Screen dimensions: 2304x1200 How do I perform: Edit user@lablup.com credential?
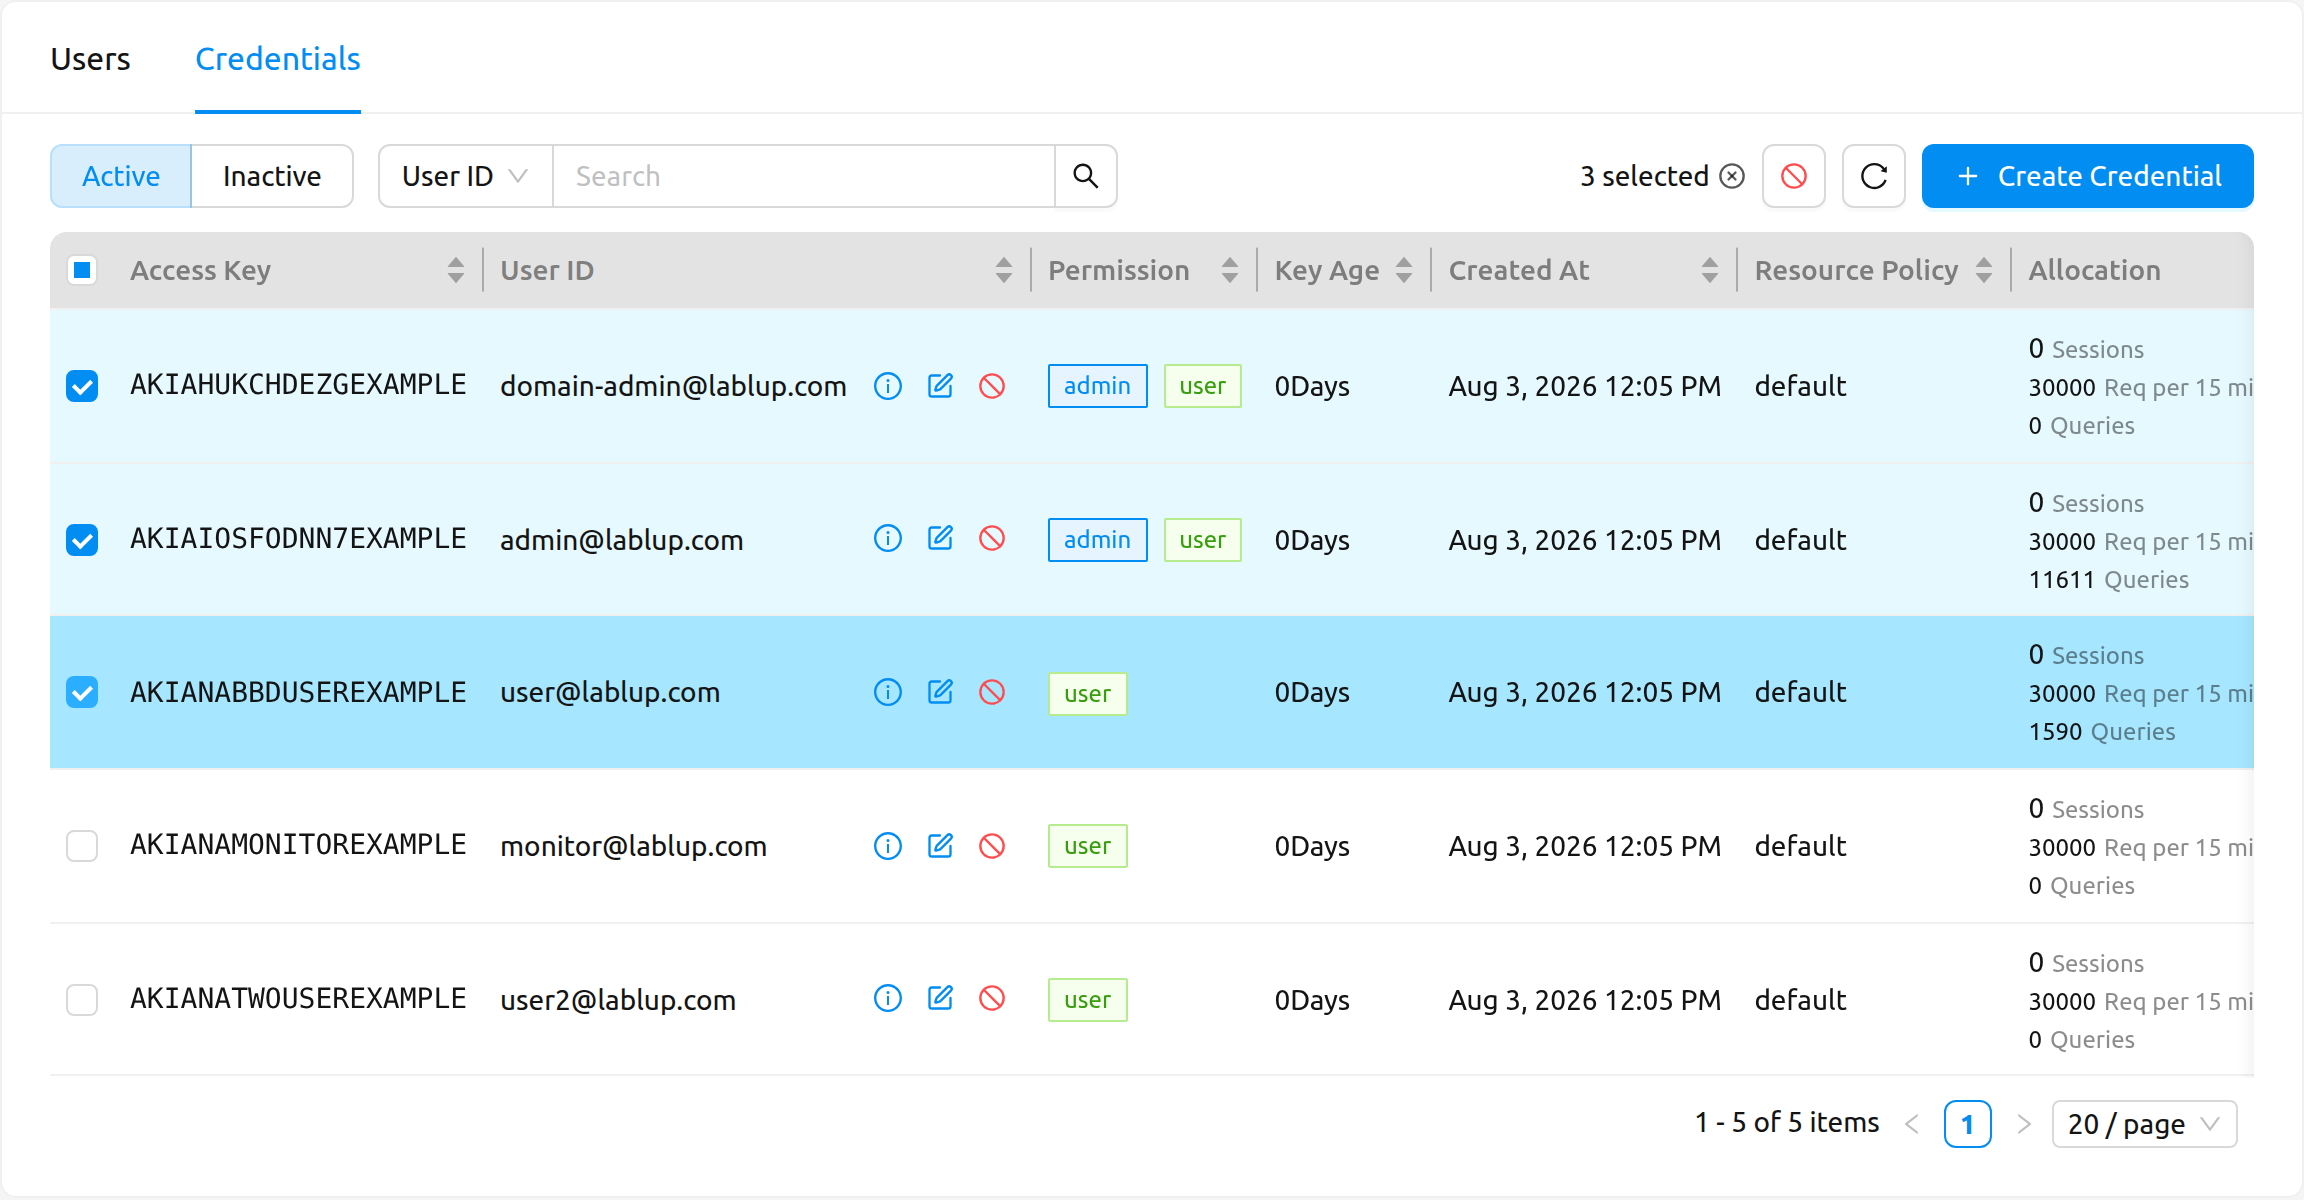point(940,692)
